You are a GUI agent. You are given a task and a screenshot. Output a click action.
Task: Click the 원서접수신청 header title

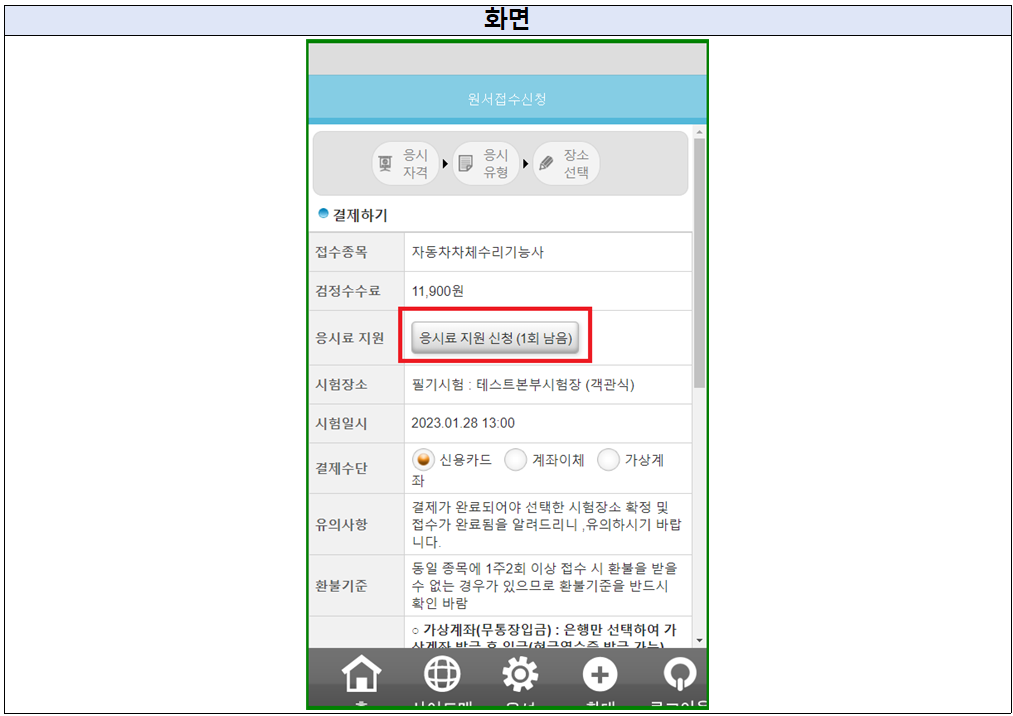tap(507, 99)
